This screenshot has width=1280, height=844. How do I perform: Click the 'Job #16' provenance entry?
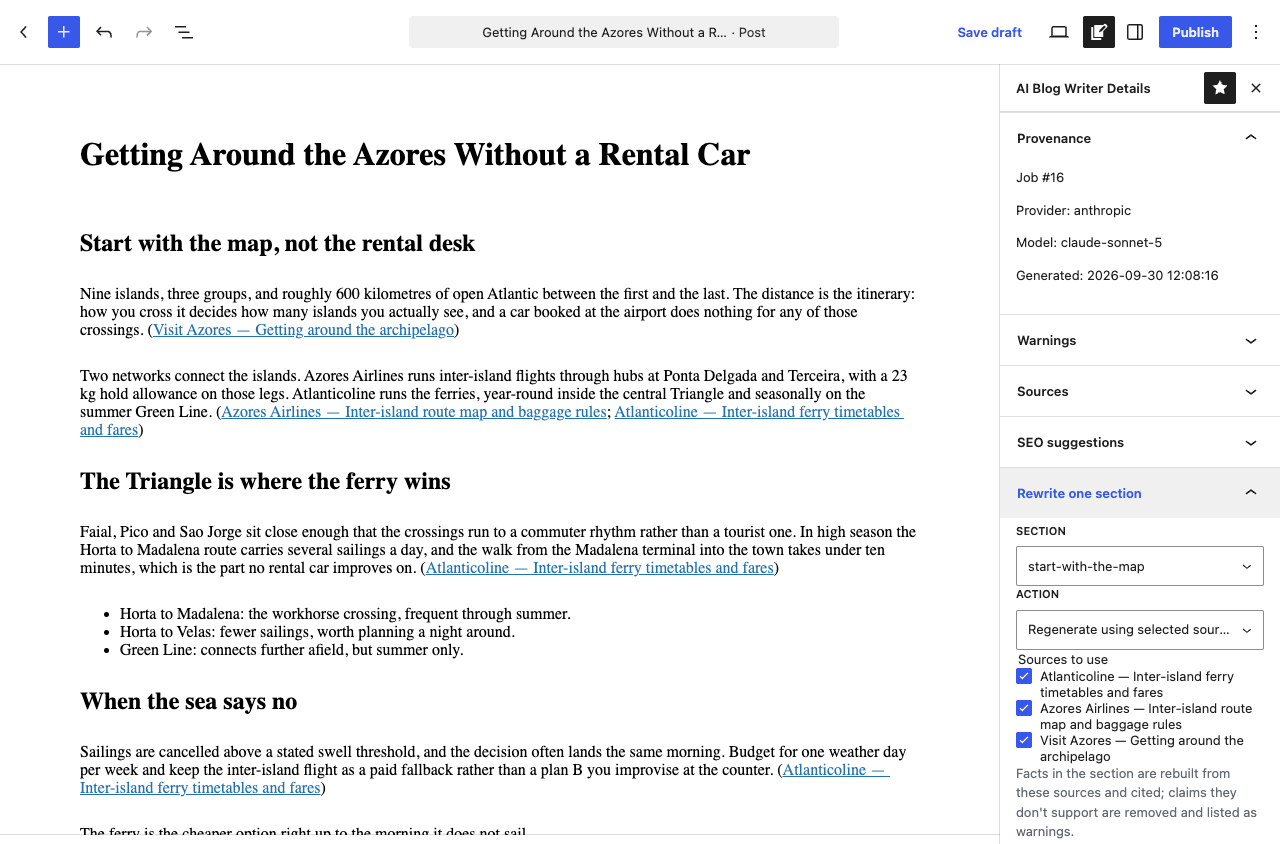point(1040,178)
